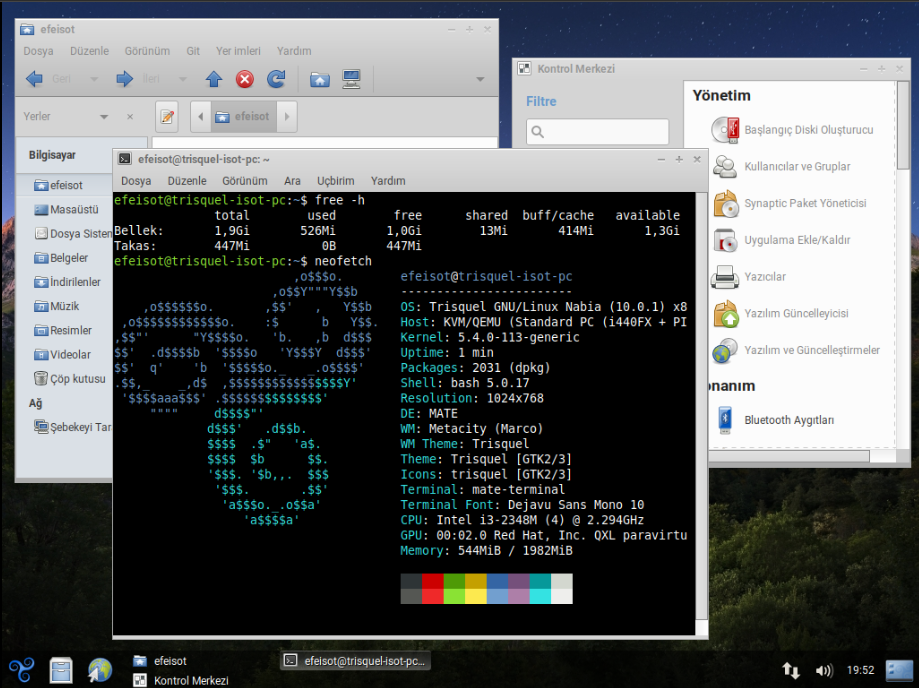Open Synaptic Paket Yöneticisi

[x=804, y=204]
